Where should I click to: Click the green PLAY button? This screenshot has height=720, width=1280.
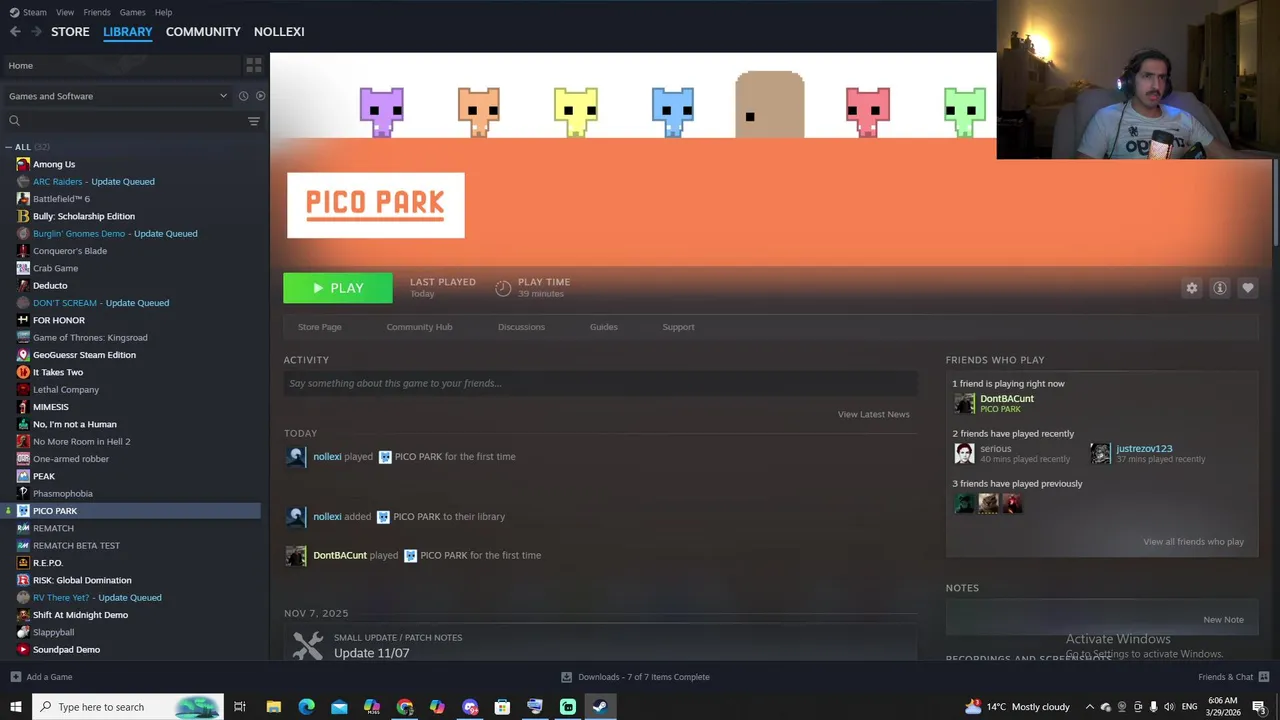point(338,288)
